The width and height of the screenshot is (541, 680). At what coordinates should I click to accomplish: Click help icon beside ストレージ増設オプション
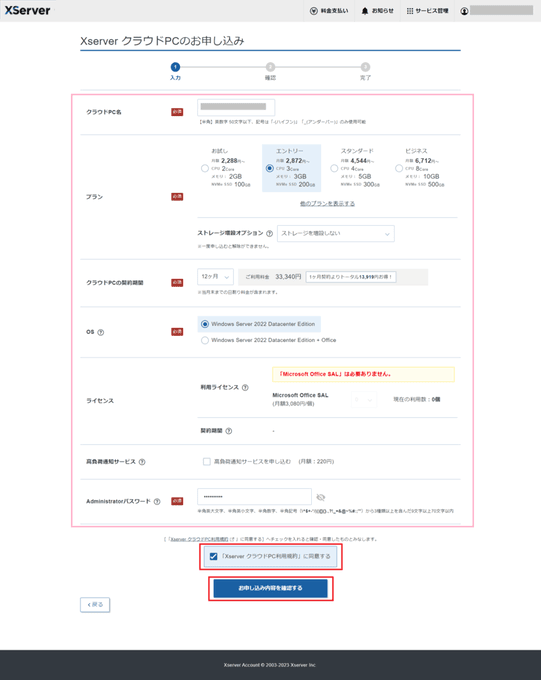coord(269,234)
